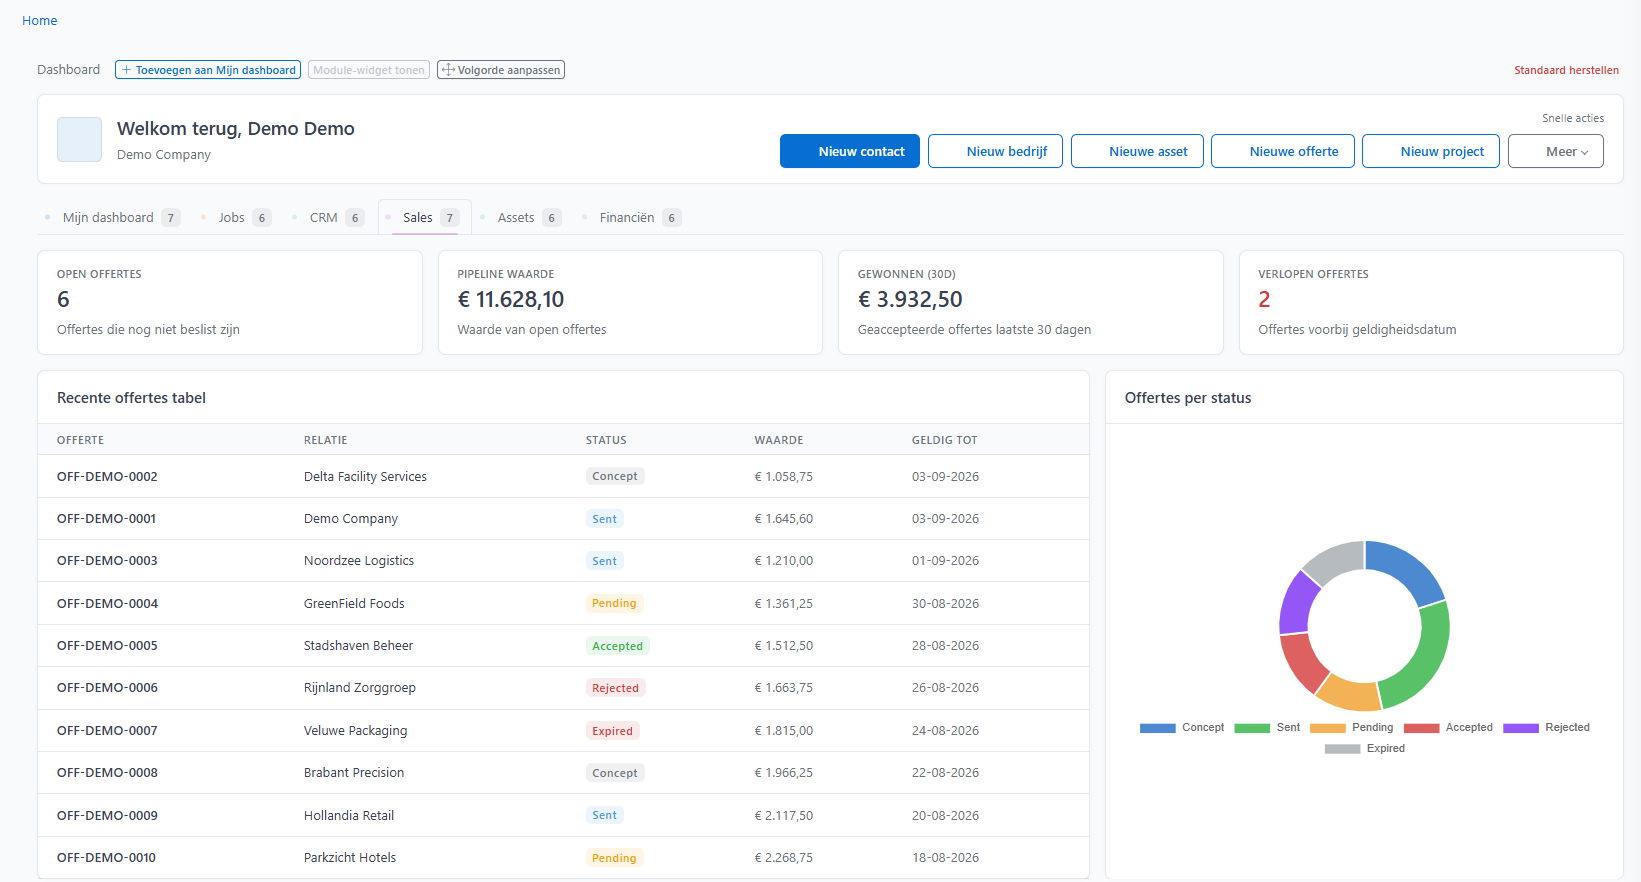Click relatie Noordzee Logistics

359,561
